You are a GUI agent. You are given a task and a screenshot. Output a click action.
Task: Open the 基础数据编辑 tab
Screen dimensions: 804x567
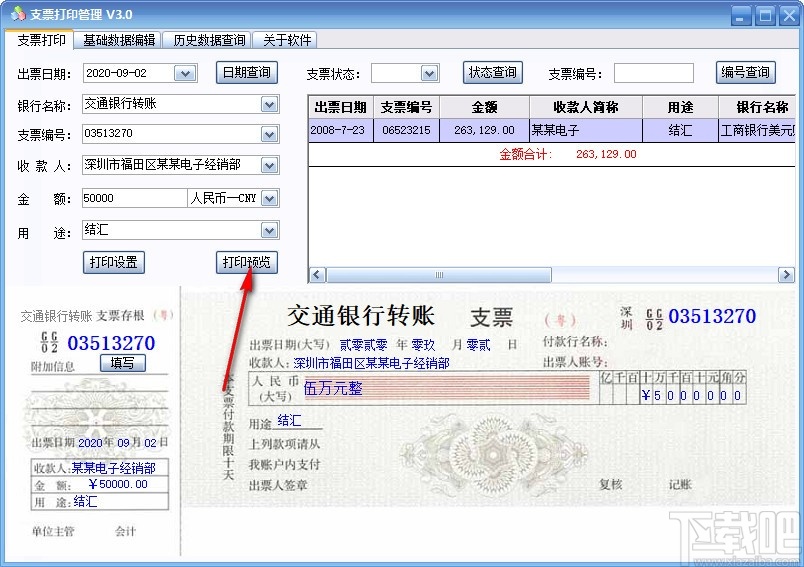click(119, 40)
